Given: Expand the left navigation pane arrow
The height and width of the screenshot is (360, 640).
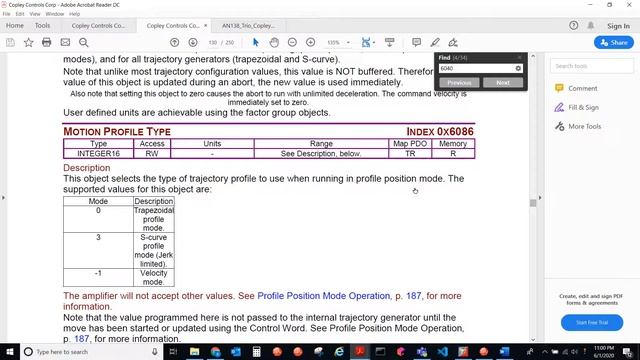Looking at the screenshot, I should (3, 198).
